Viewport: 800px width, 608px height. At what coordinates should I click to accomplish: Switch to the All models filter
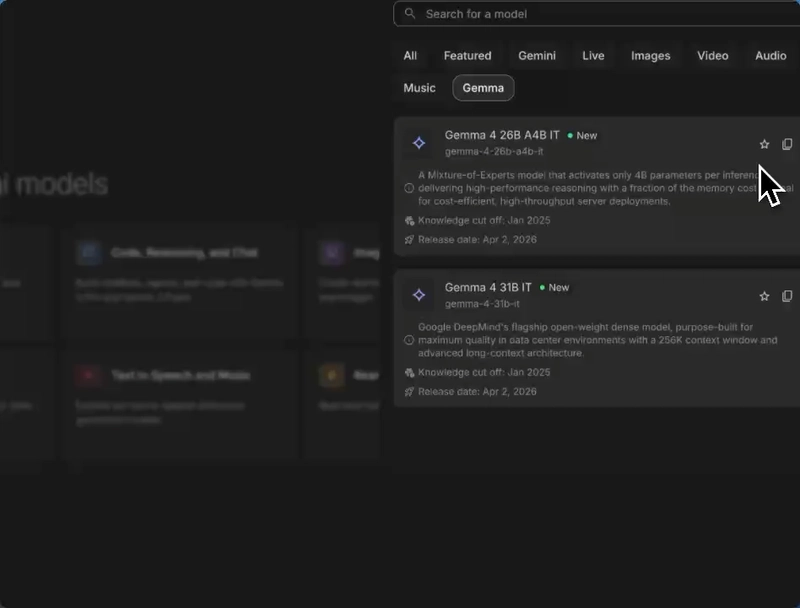click(410, 56)
